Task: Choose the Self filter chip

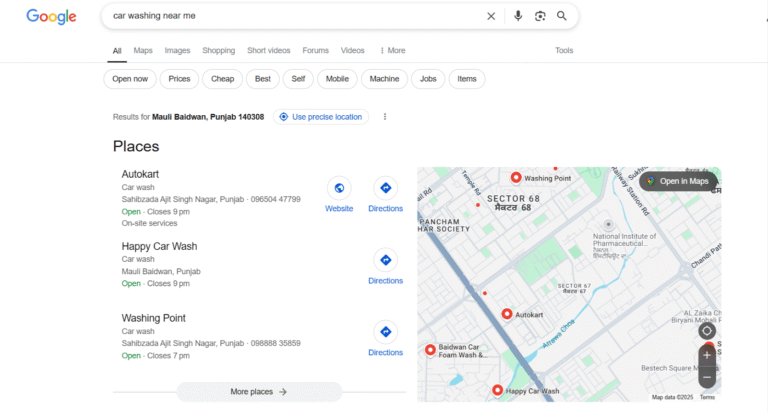Action: [298, 79]
